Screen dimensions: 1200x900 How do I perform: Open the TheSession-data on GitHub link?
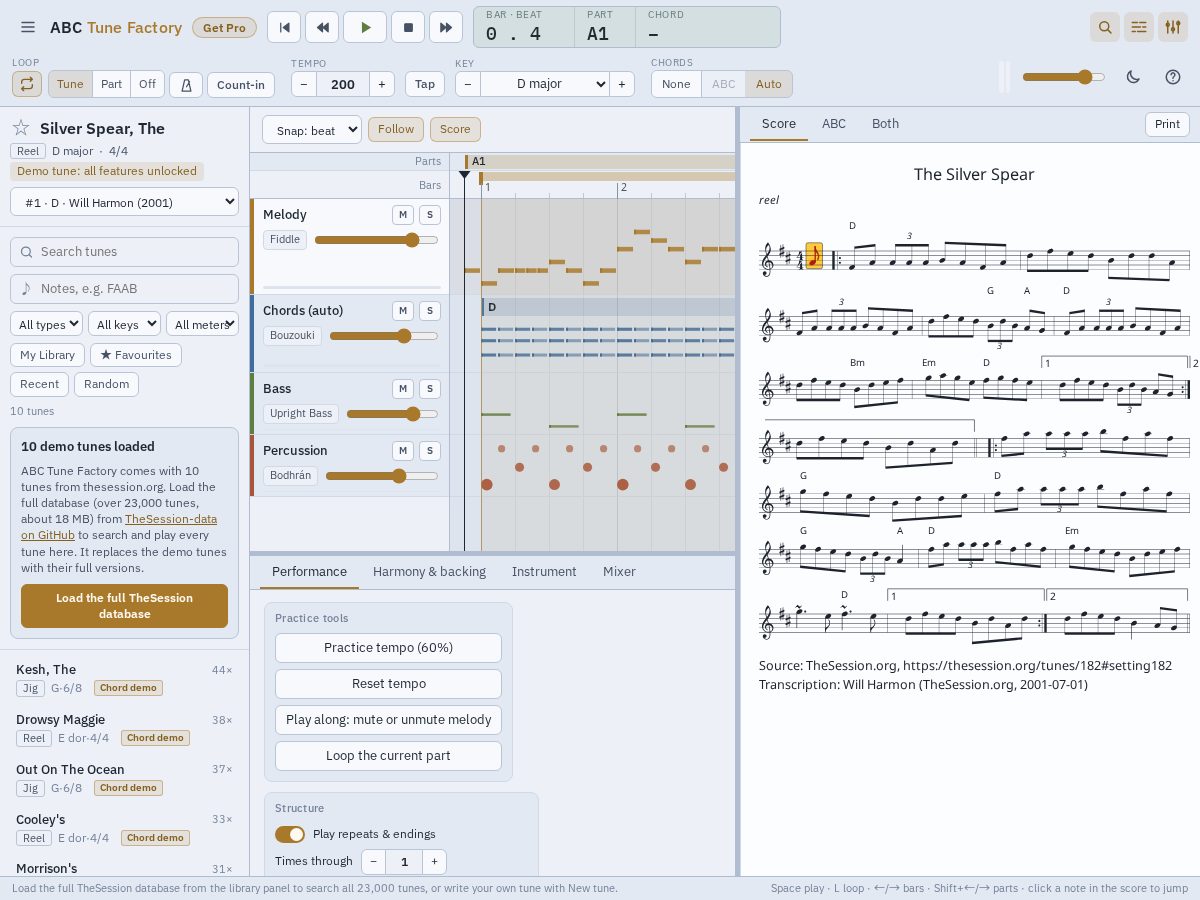click(x=119, y=527)
